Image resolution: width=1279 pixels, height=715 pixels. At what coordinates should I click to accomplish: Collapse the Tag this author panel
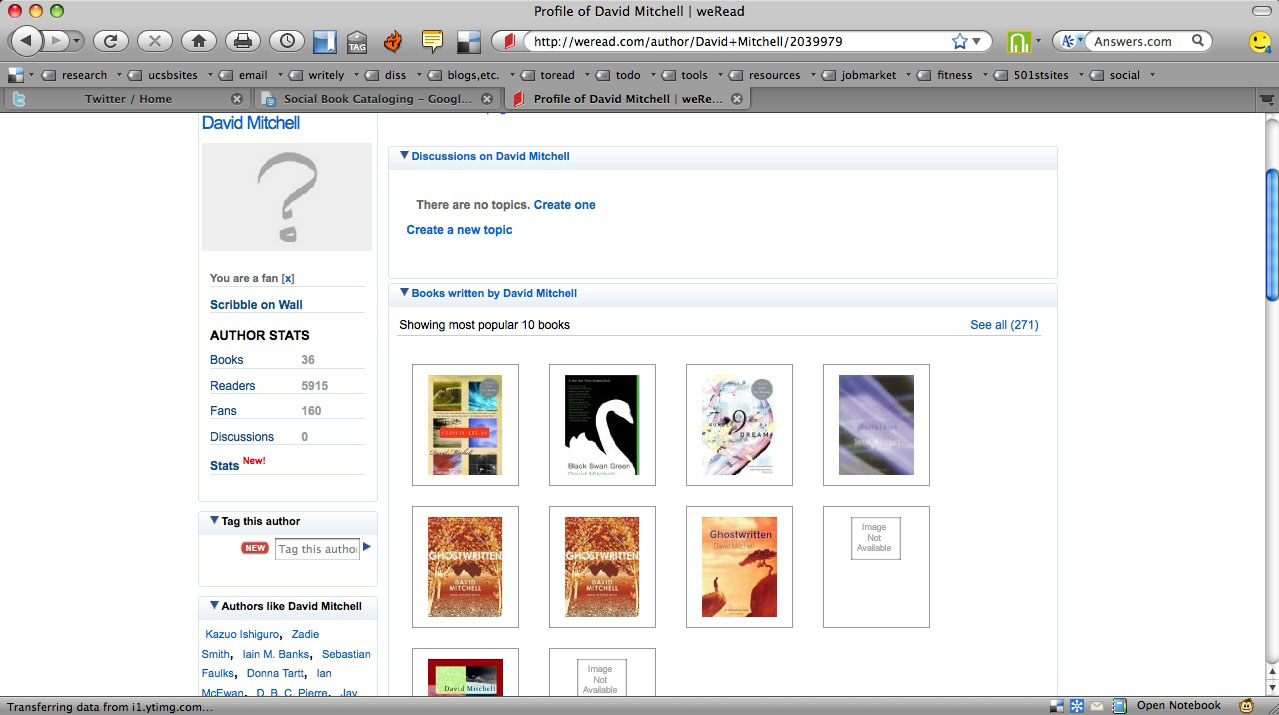click(214, 521)
